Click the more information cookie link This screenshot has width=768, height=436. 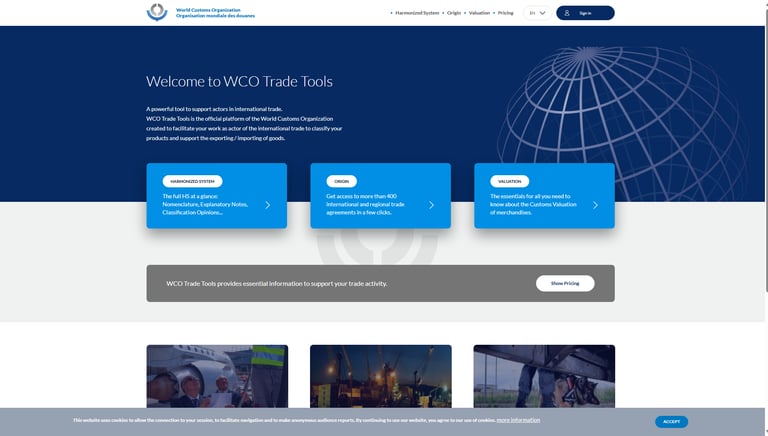tap(518, 420)
